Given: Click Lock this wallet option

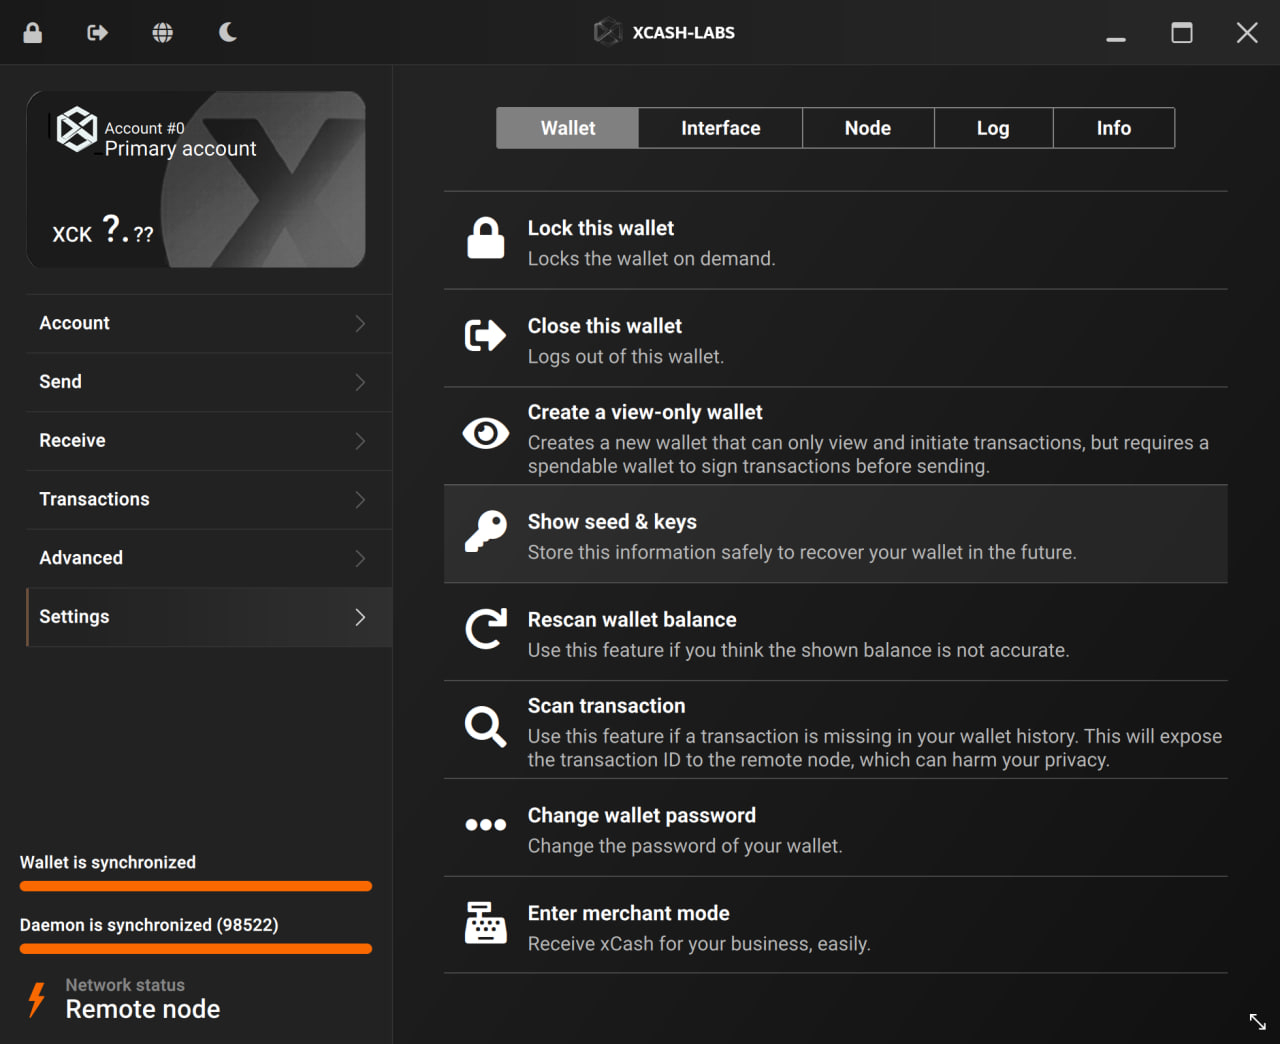Looking at the screenshot, I should (600, 229).
